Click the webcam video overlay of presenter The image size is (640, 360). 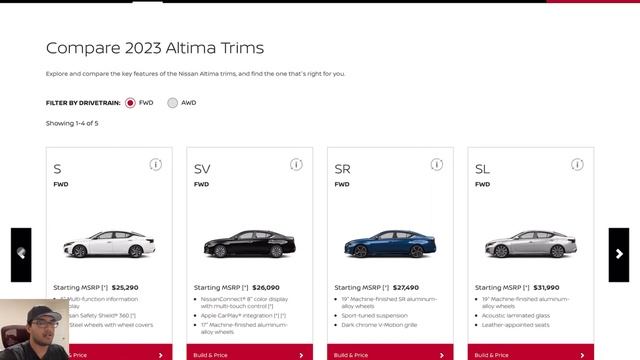pos(34,329)
